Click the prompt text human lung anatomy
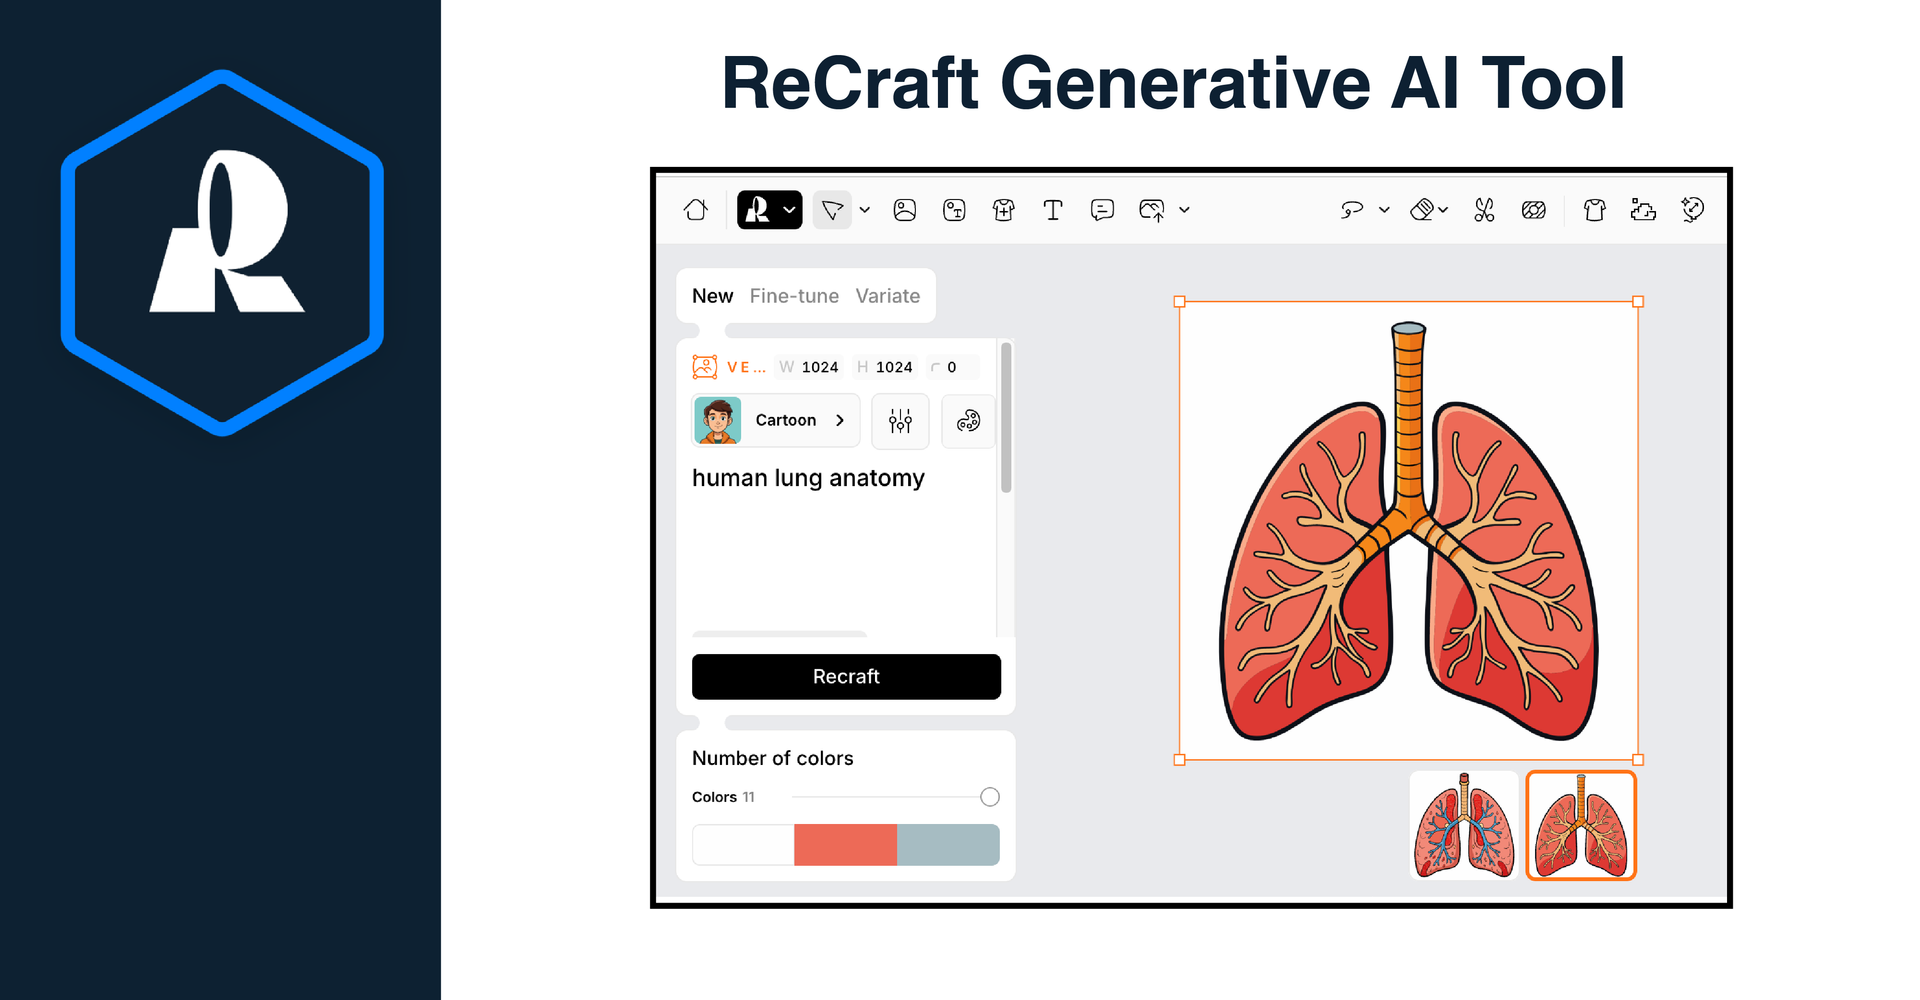This screenshot has width=1920, height=1000. (x=808, y=478)
